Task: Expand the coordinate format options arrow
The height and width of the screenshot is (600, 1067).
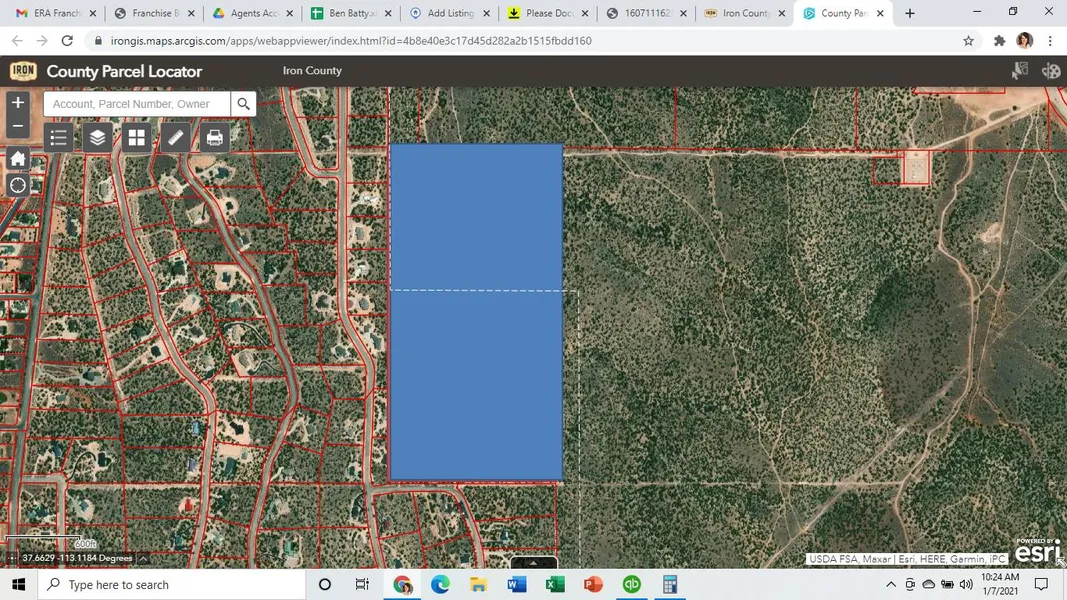Action: point(143,558)
